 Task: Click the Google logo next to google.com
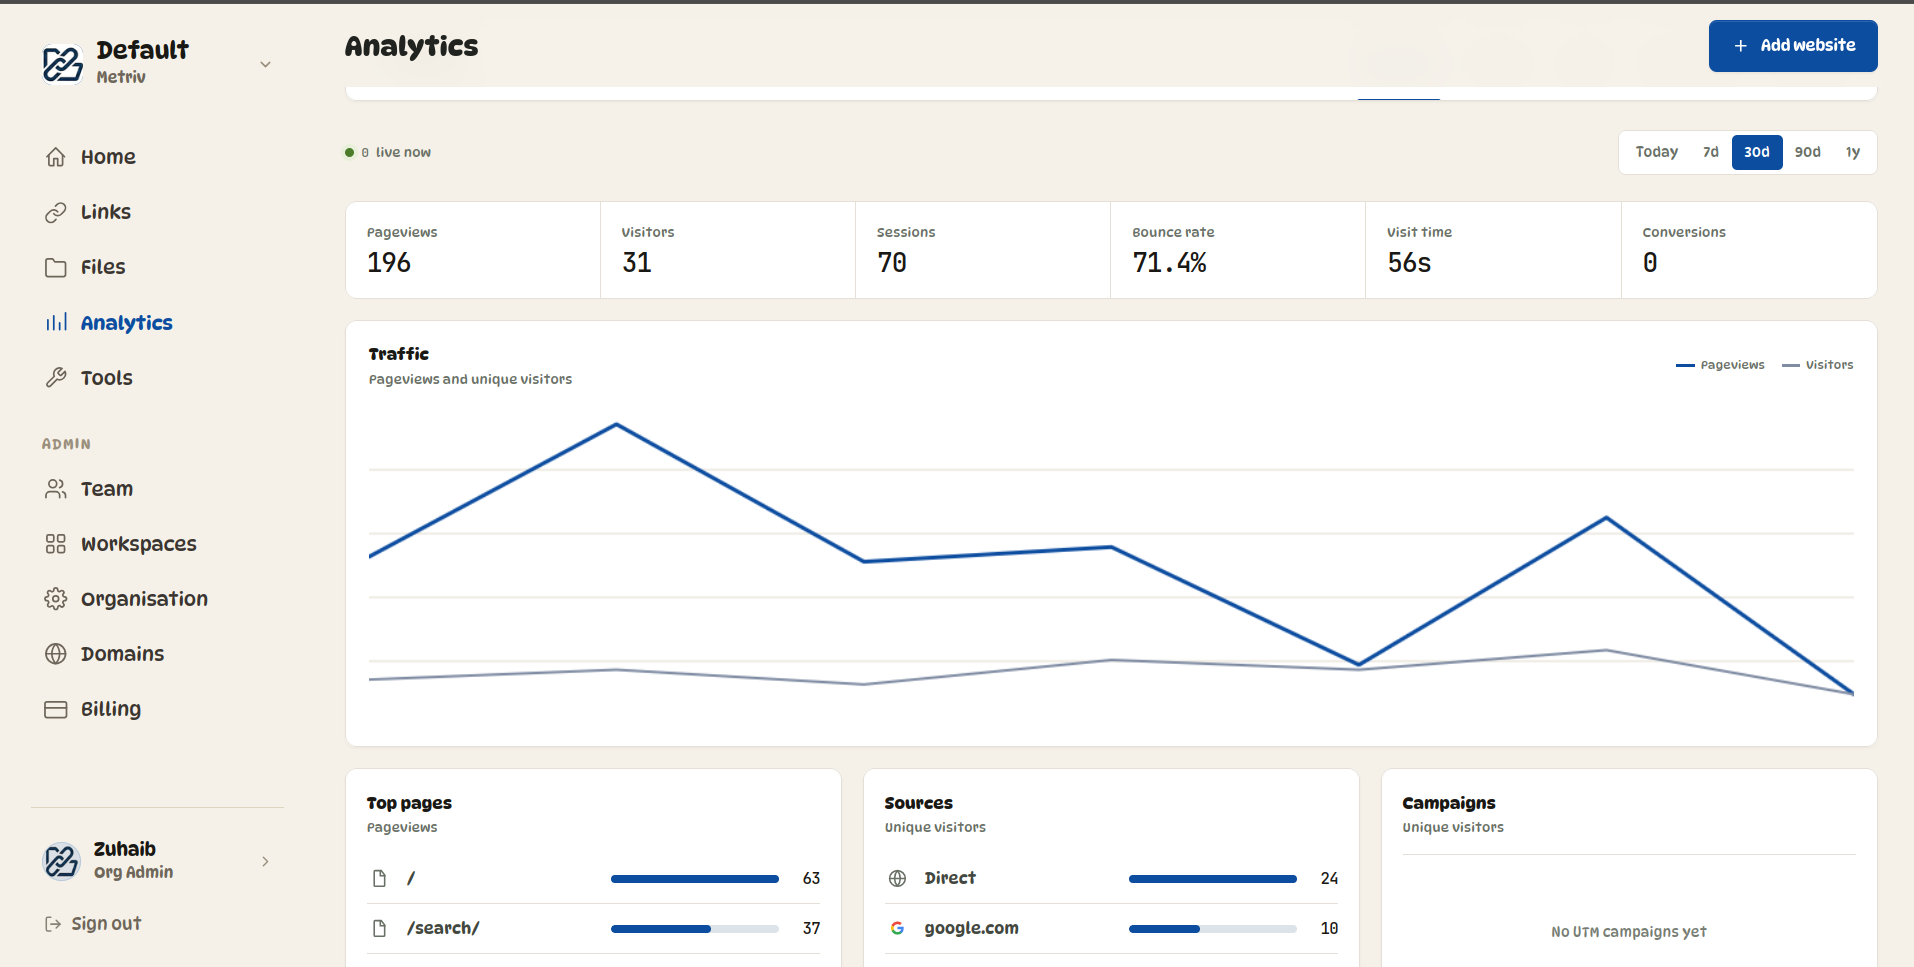(x=897, y=928)
